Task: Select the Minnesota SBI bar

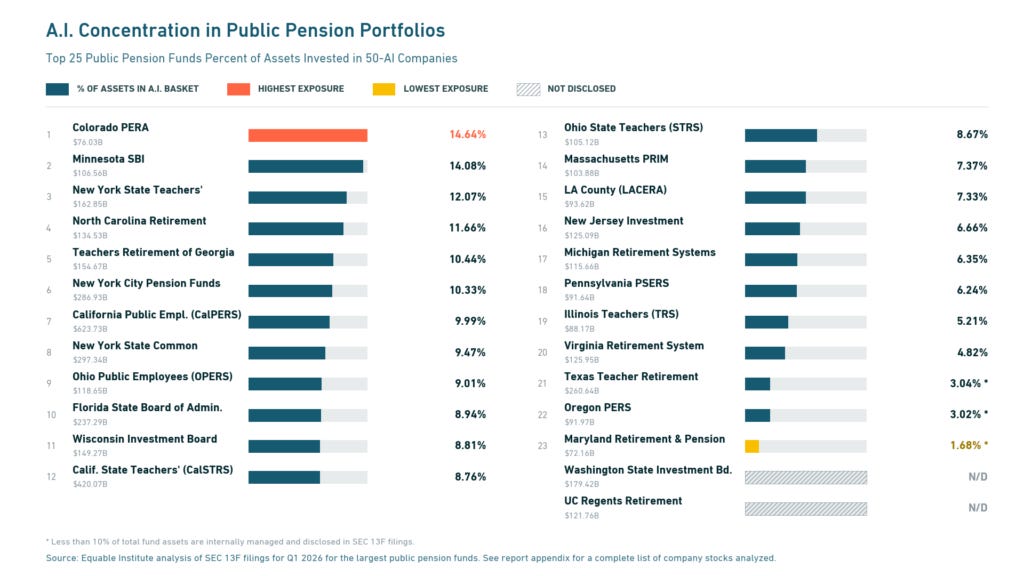Action: click(x=308, y=167)
